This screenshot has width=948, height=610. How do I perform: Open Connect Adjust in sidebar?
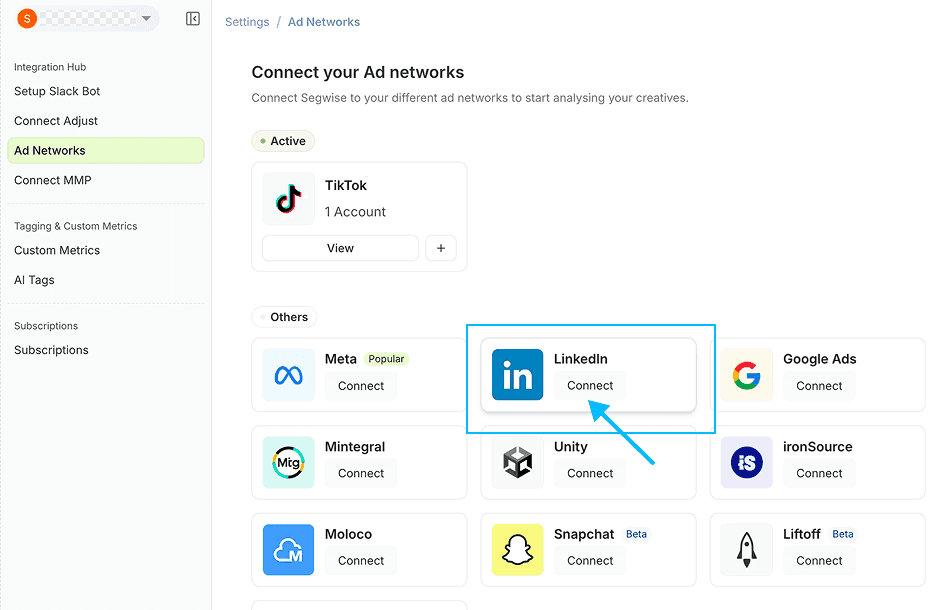pos(56,121)
